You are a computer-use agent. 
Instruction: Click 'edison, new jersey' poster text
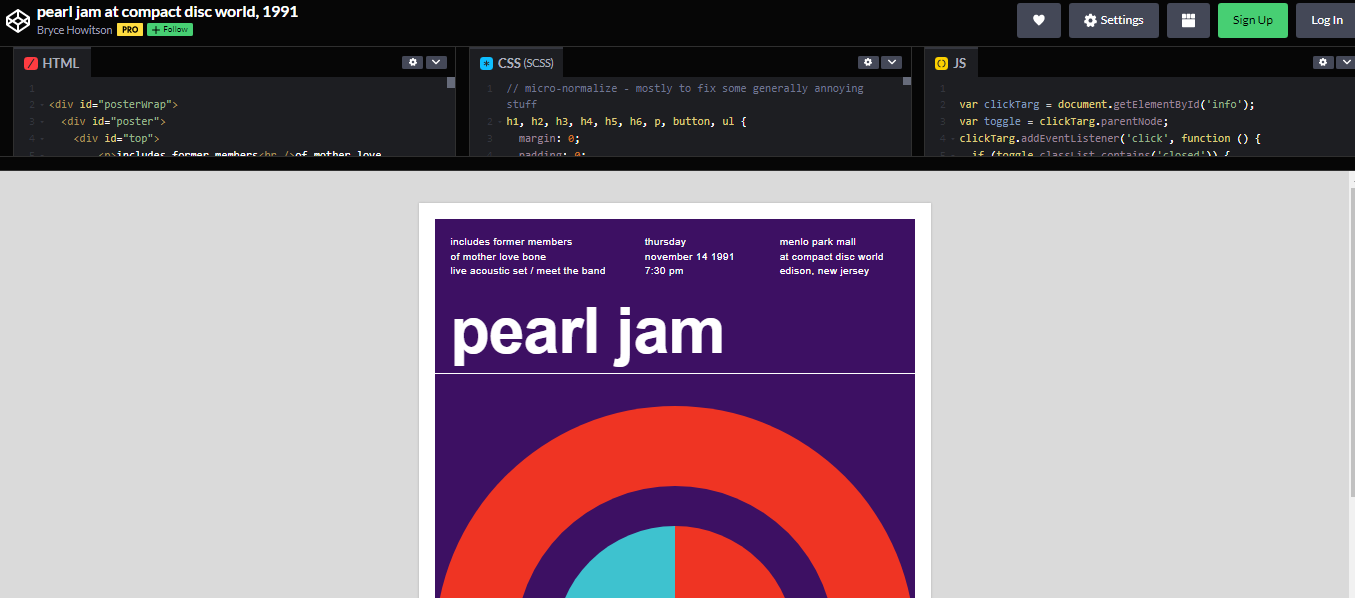click(x=824, y=271)
